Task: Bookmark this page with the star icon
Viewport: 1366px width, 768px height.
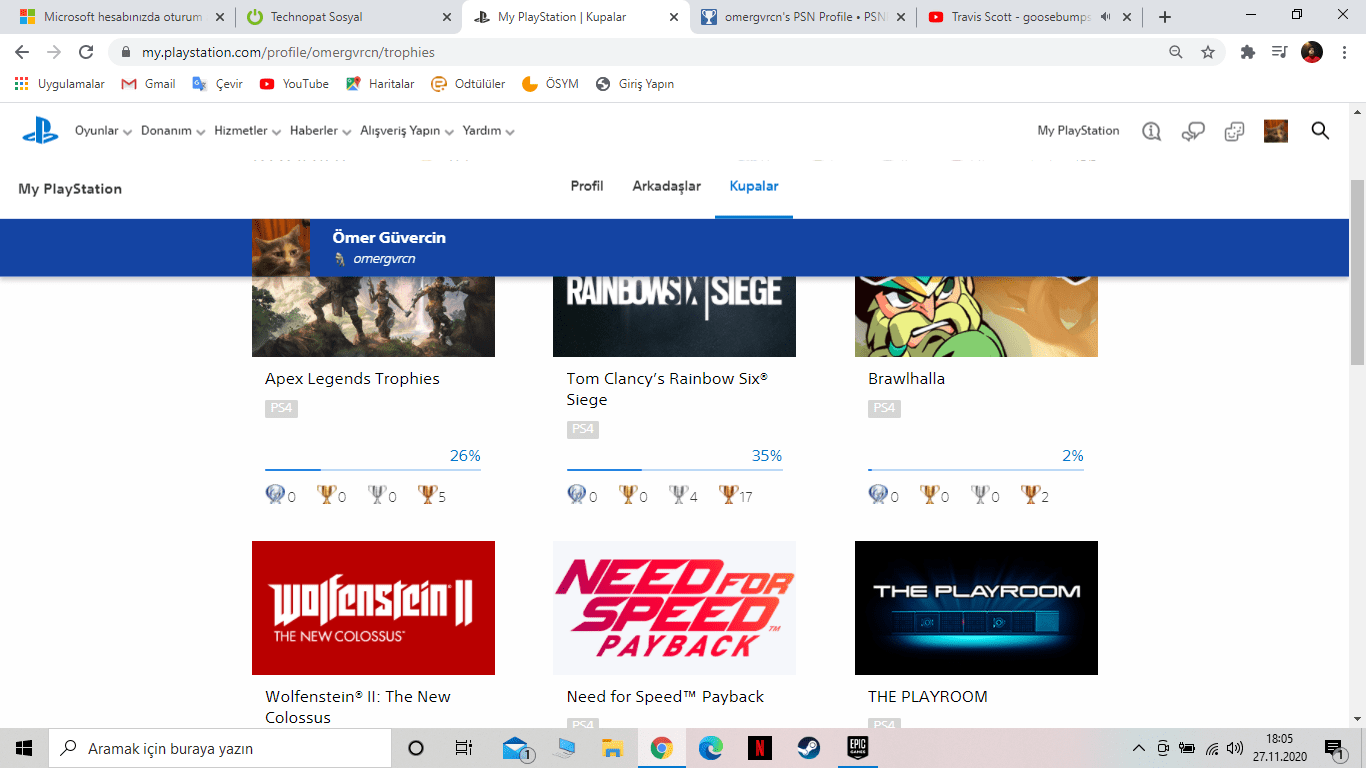Action: coord(1208,52)
